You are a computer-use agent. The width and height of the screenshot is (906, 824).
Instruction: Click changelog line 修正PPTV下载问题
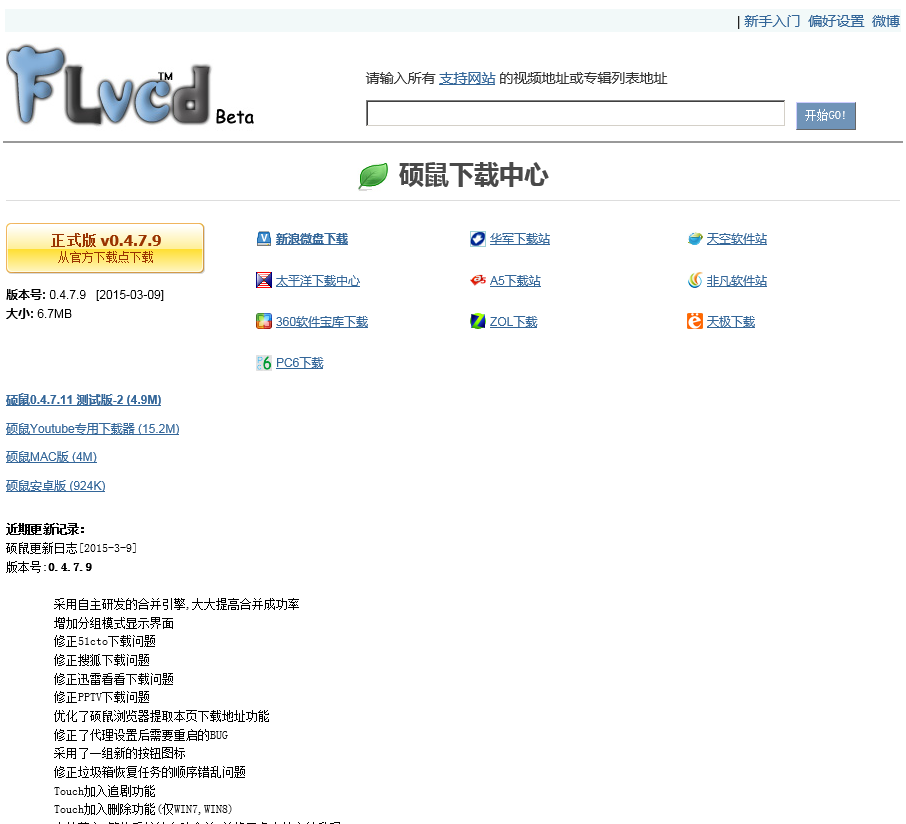pyautogui.click(x=102, y=697)
